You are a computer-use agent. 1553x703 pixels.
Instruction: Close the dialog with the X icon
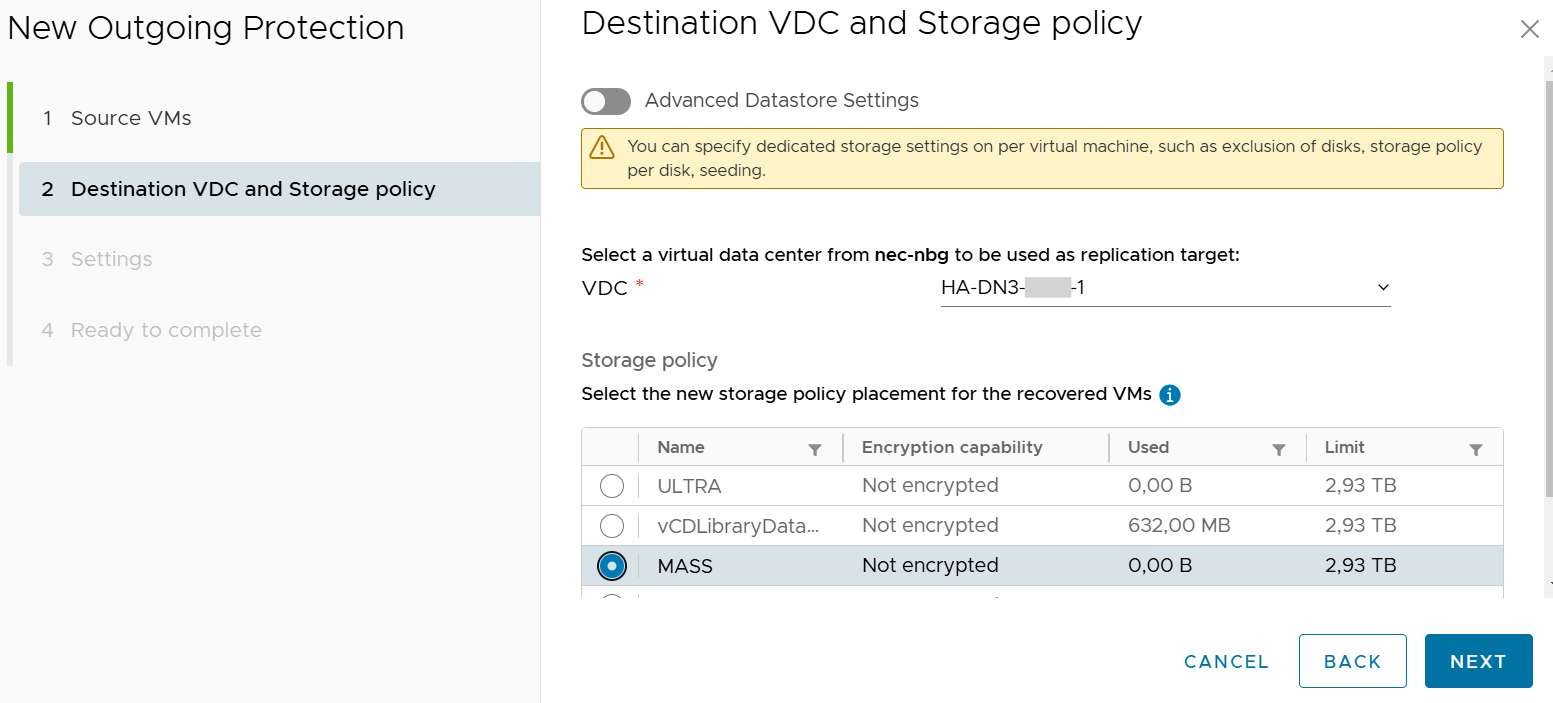tap(1529, 29)
